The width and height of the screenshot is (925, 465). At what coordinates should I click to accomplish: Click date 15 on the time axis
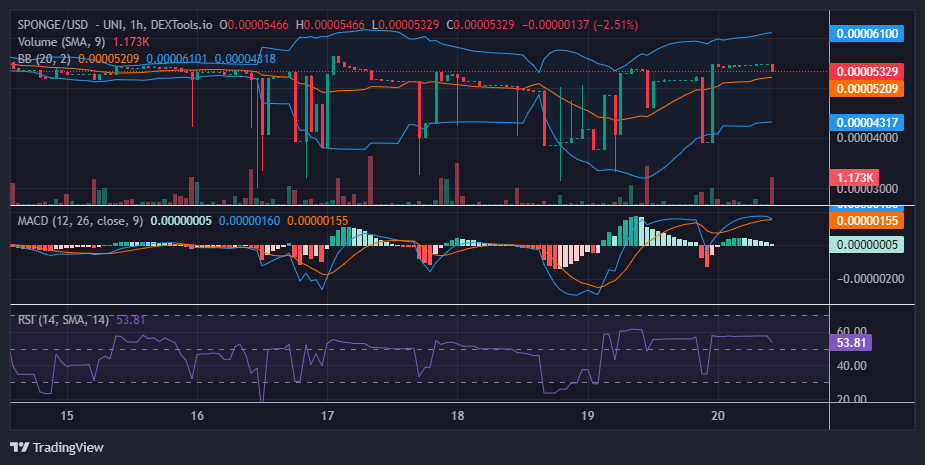coord(67,415)
